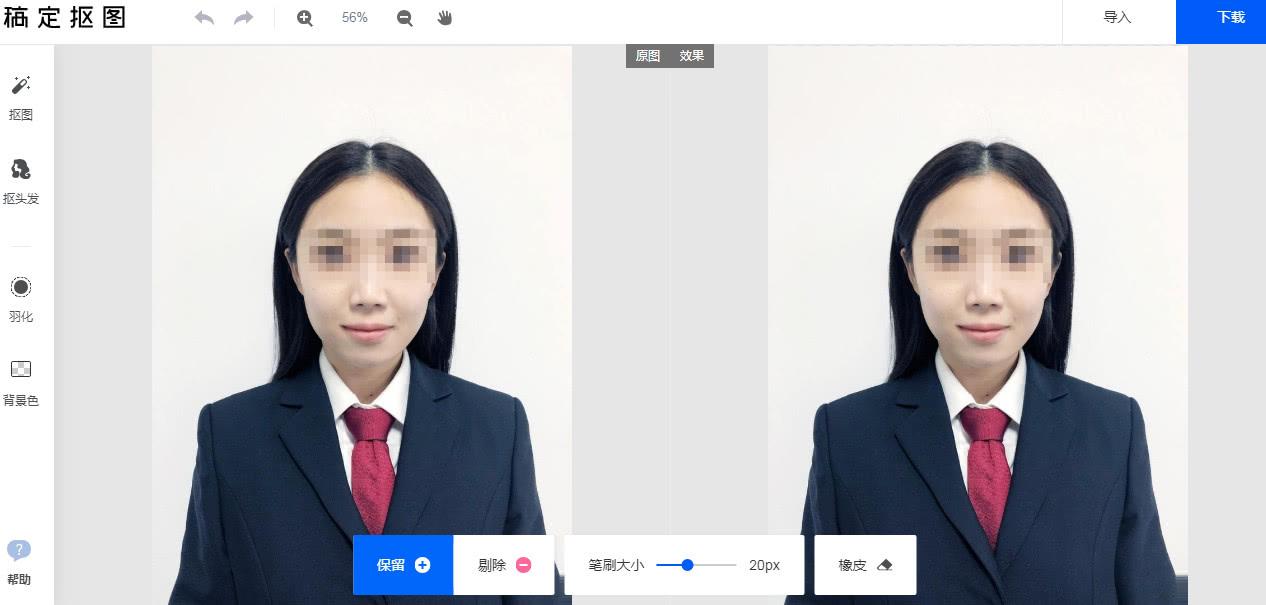
Task: Click the redo arrow in toolbar
Action: click(242, 17)
